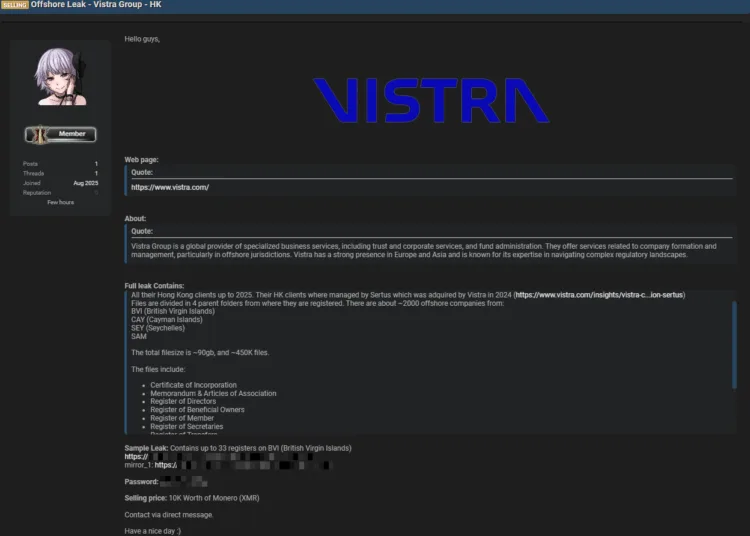
Task: Click 'Register of Directors' bullet
Action: 183,402
